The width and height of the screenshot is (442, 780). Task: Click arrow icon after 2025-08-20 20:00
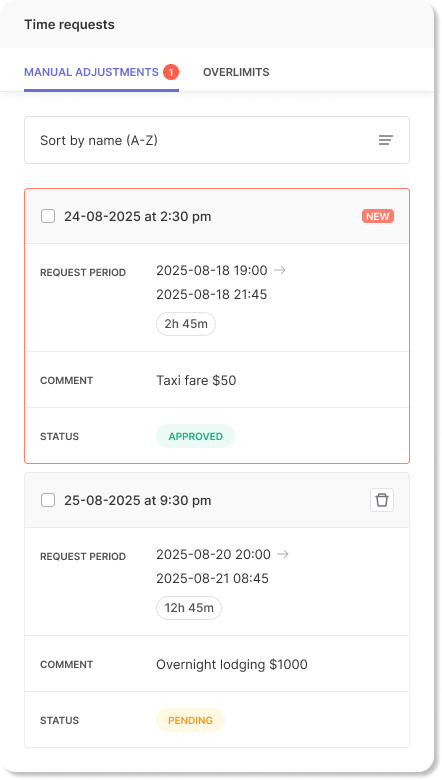283,554
